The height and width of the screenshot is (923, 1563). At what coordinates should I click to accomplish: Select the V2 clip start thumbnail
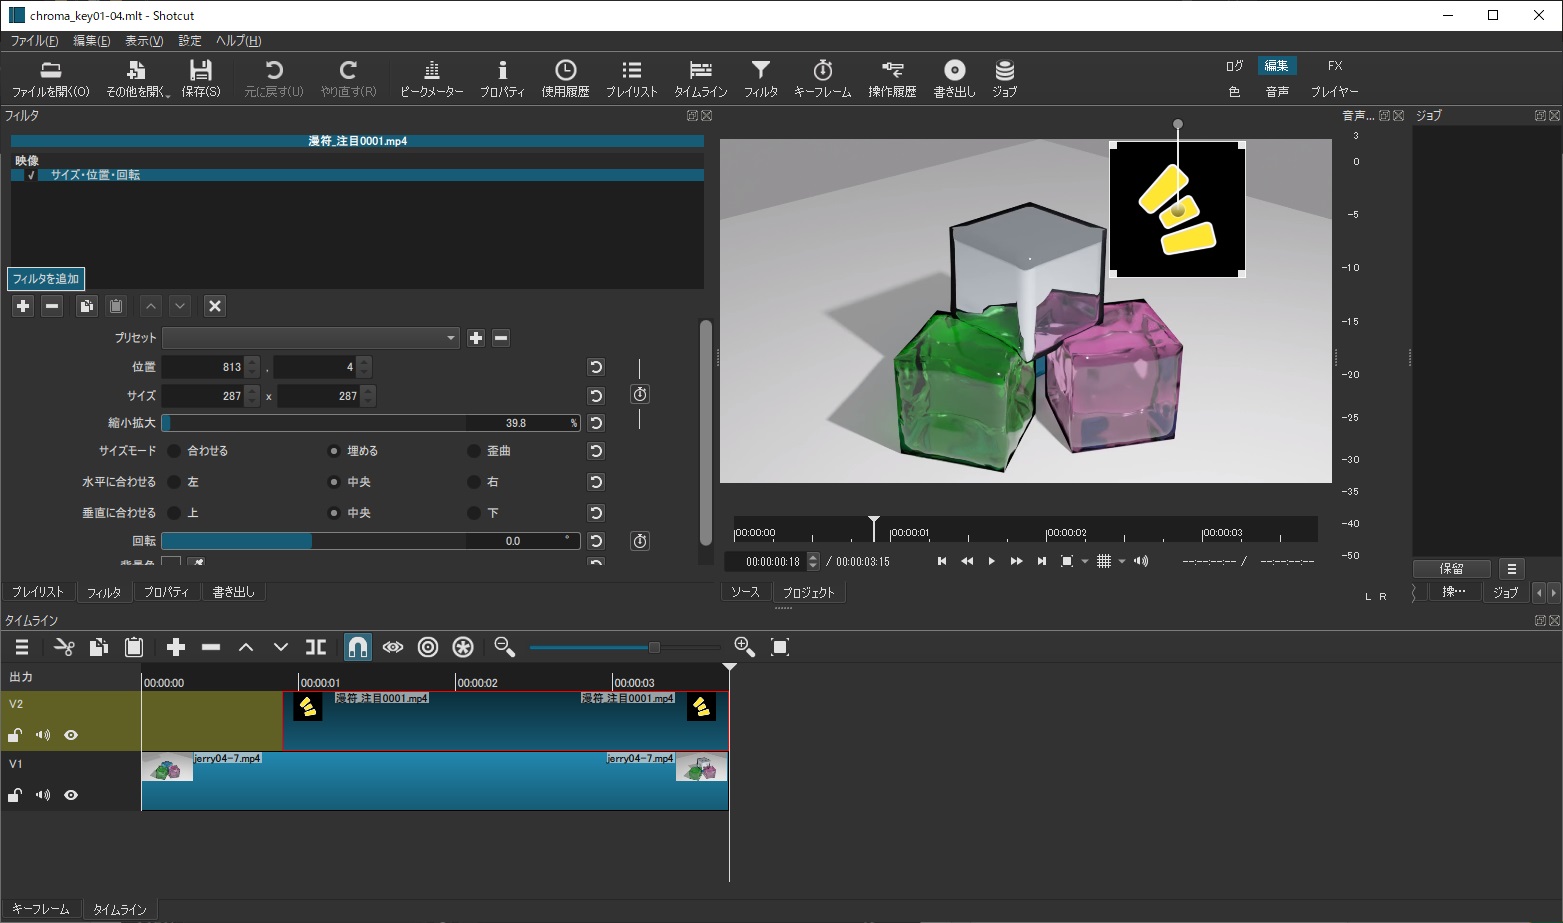(308, 707)
